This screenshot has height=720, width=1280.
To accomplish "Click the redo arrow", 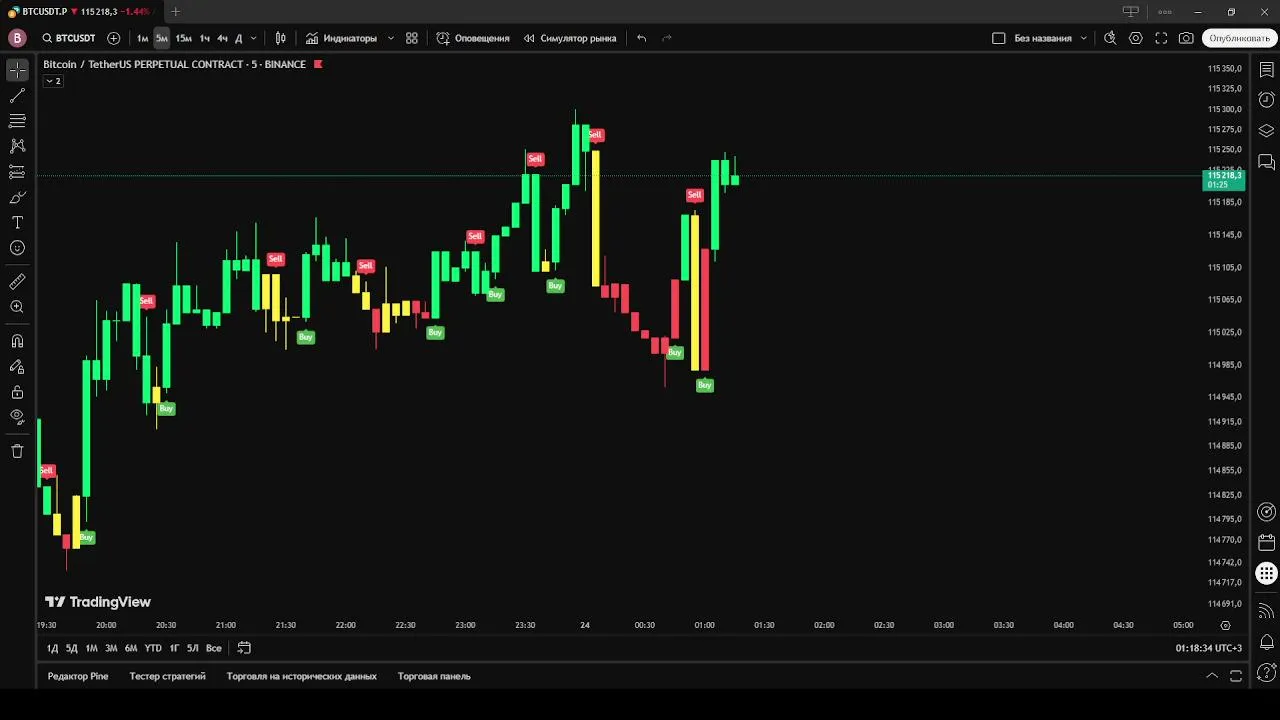I will (667, 38).
